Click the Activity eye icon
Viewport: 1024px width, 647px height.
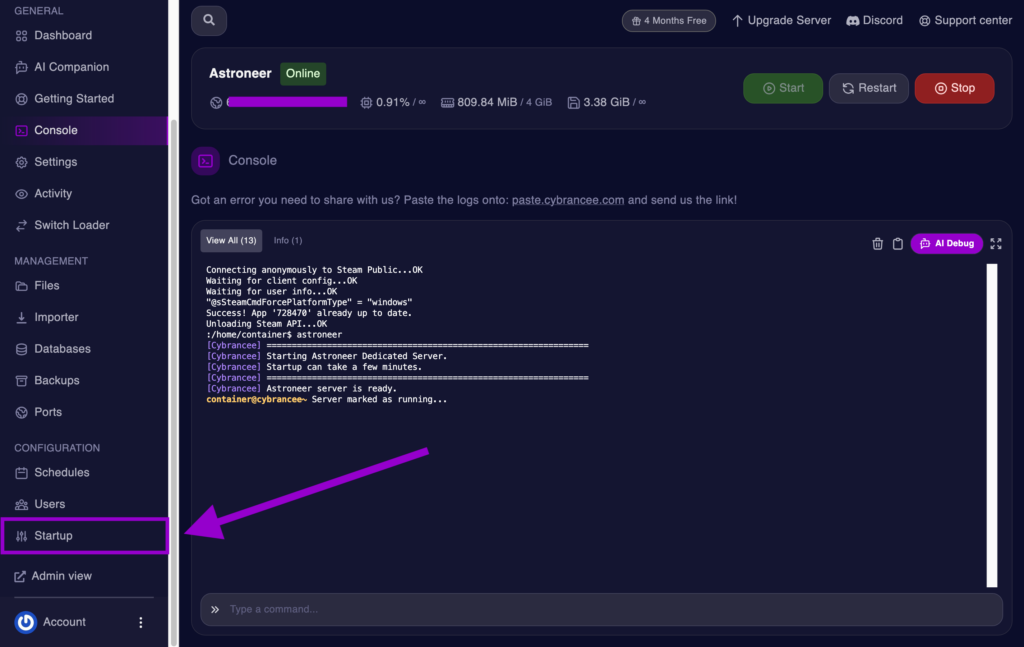pyautogui.click(x=22, y=194)
